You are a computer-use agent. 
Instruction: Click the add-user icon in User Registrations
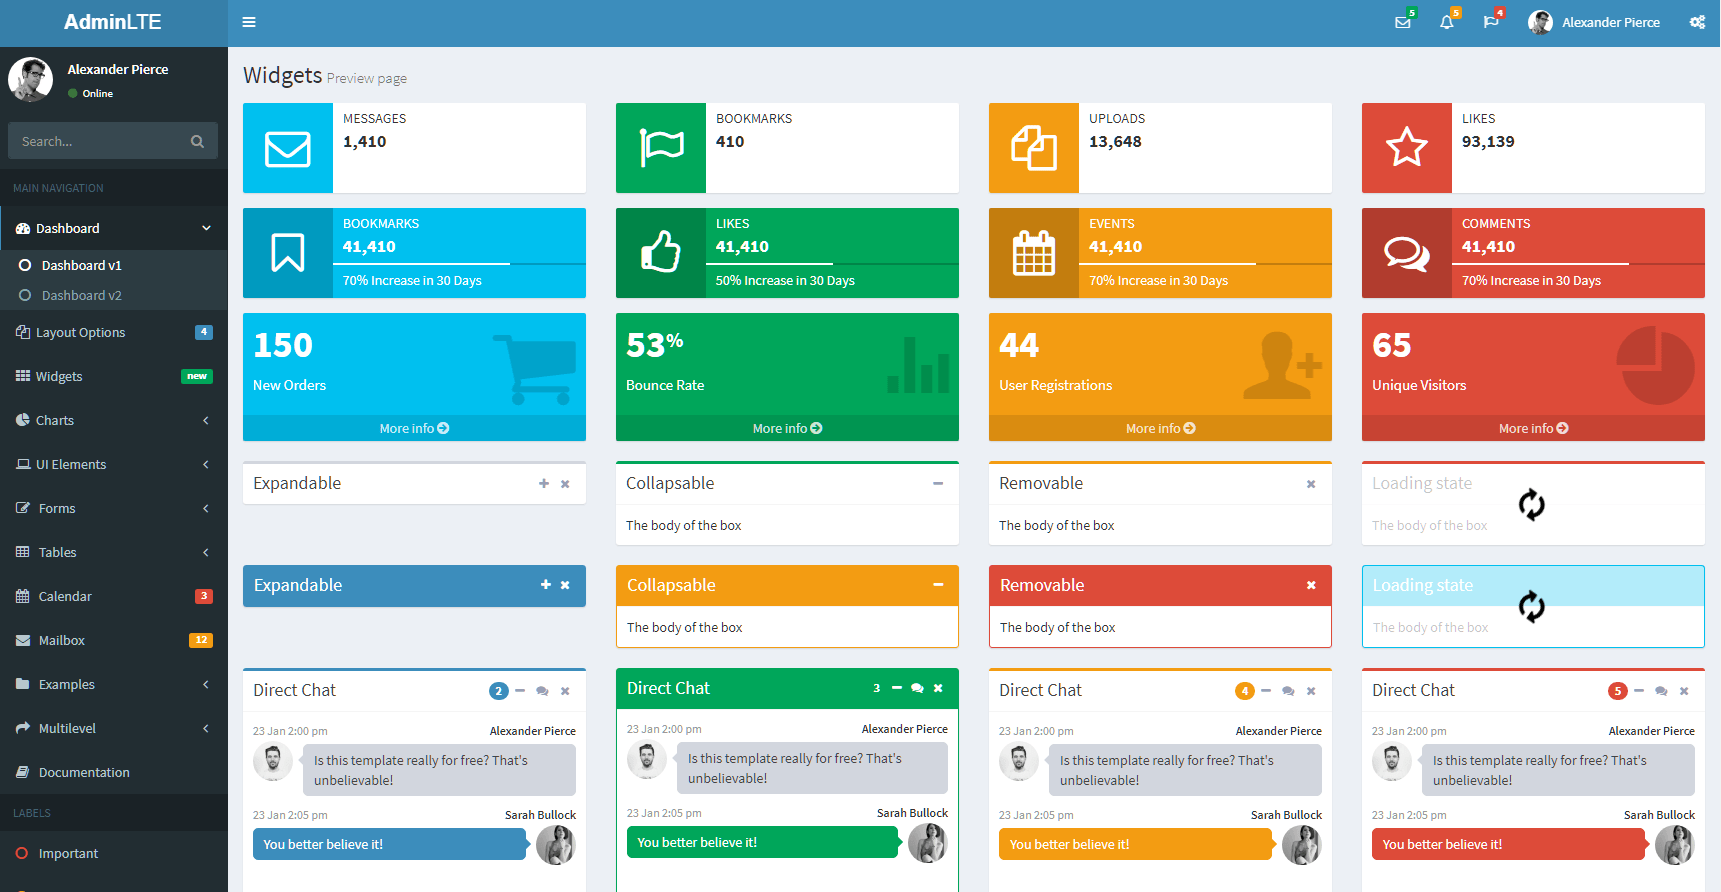click(x=1282, y=365)
